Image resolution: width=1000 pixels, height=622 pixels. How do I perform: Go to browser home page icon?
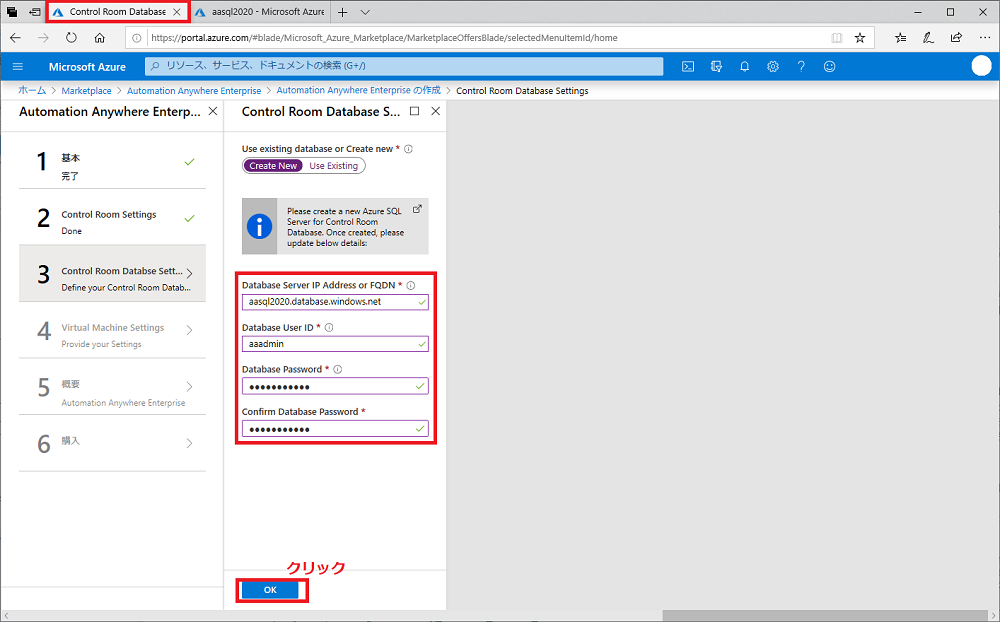pyautogui.click(x=99, y=38)
